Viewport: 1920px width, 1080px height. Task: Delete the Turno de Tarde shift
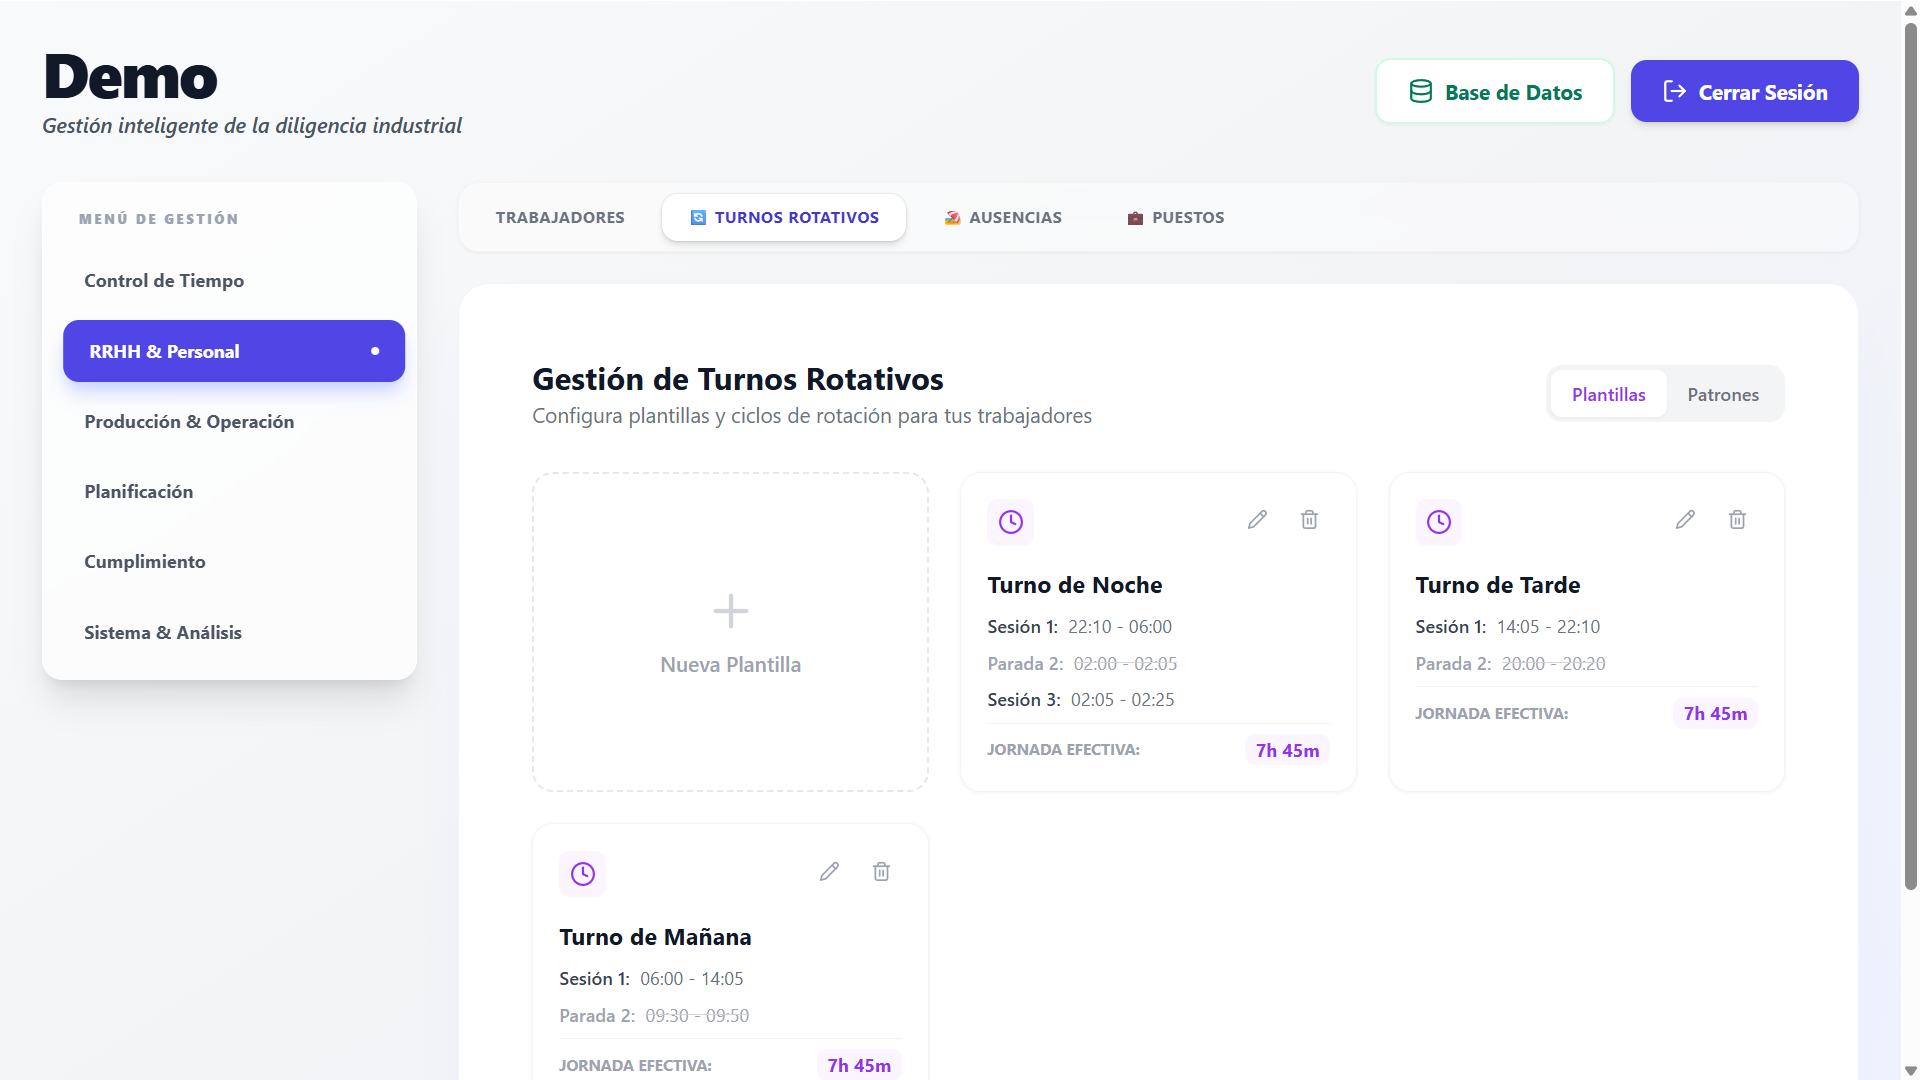click(1737, 520)
